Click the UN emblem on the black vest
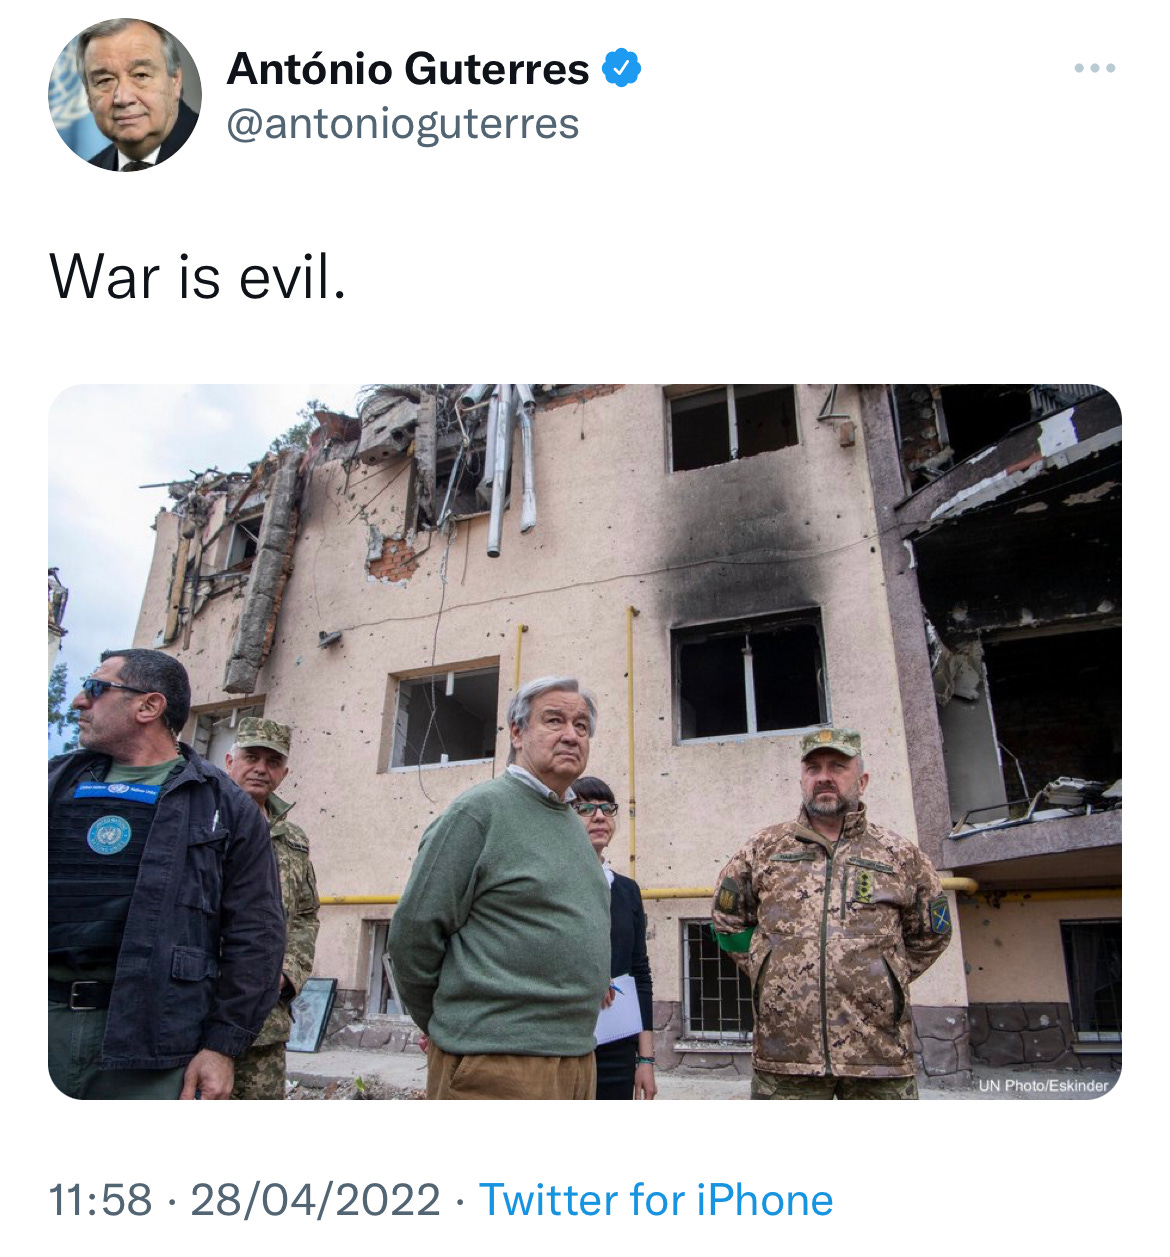The width and height of the screenshot is (1170, 1257). (108, 834)
